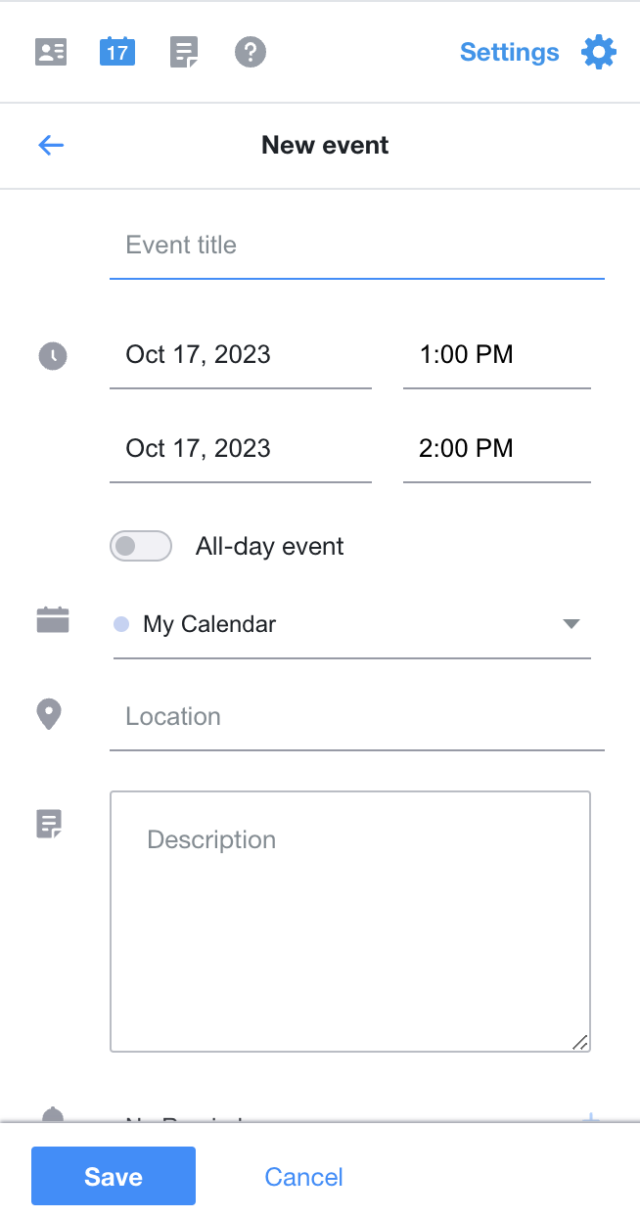
Task: Go back using the blue arrow
Action: (x=50, y=145)
